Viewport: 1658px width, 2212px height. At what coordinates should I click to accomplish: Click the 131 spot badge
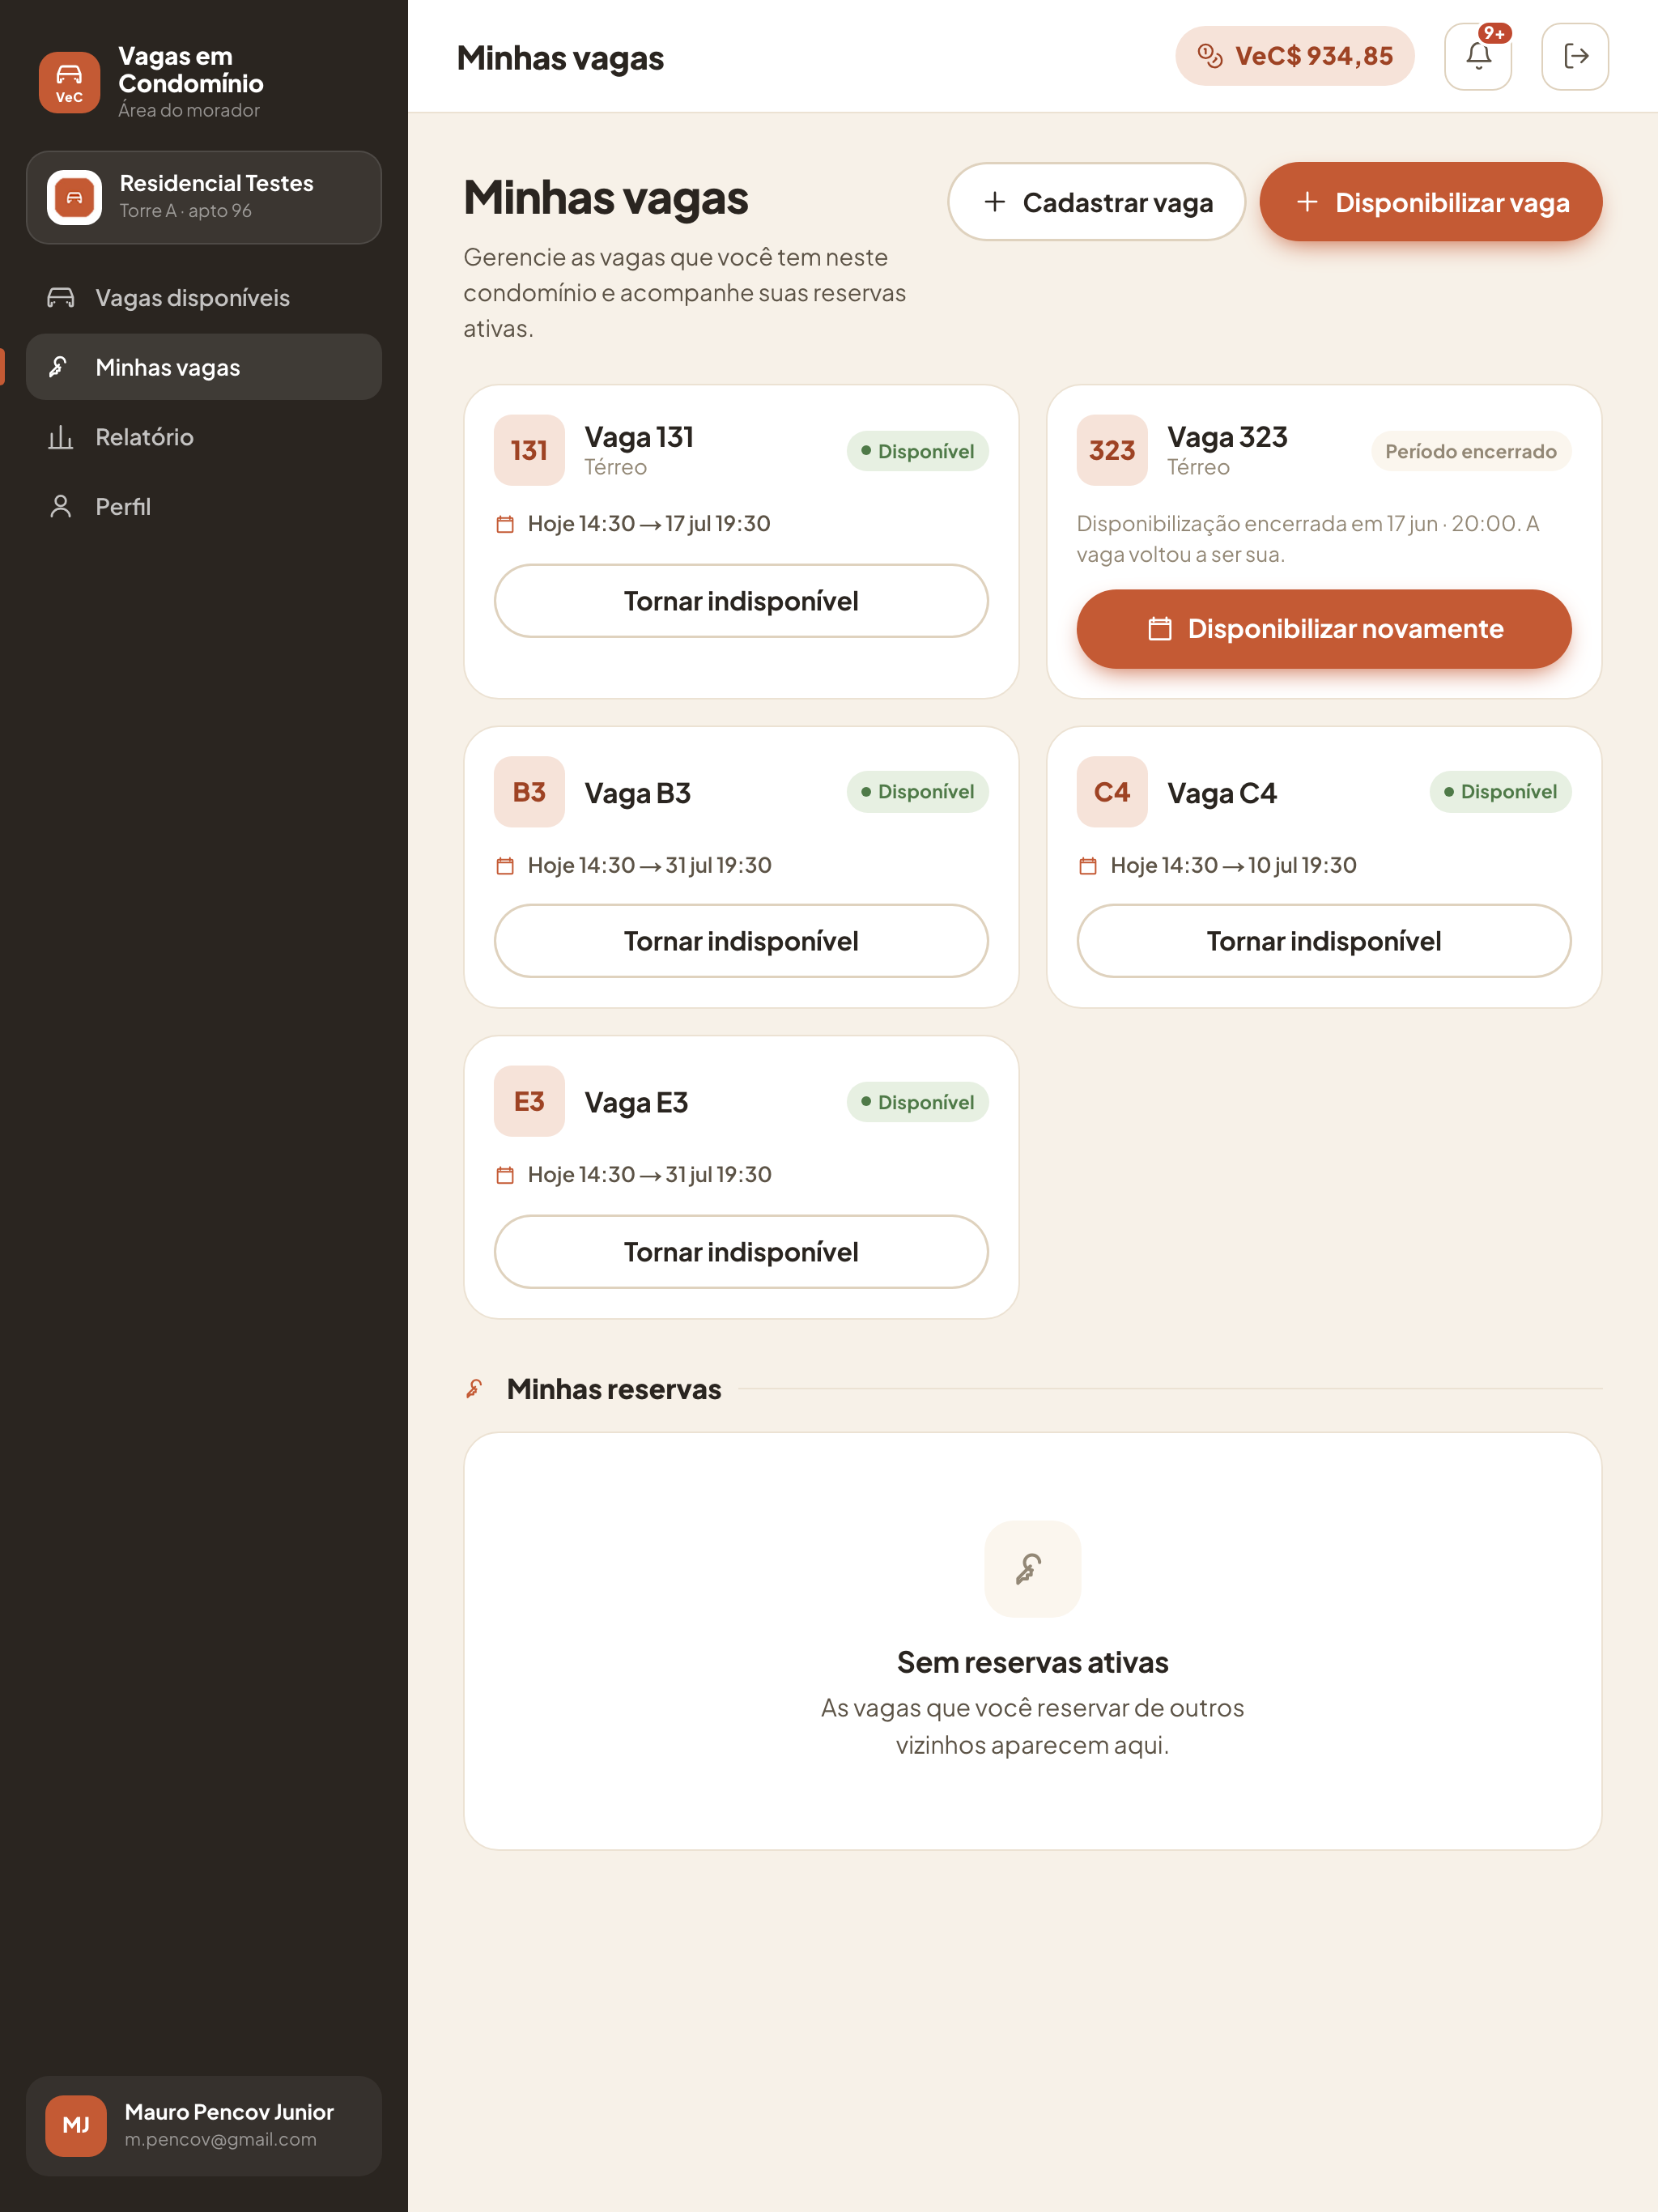tap(529, 450)
